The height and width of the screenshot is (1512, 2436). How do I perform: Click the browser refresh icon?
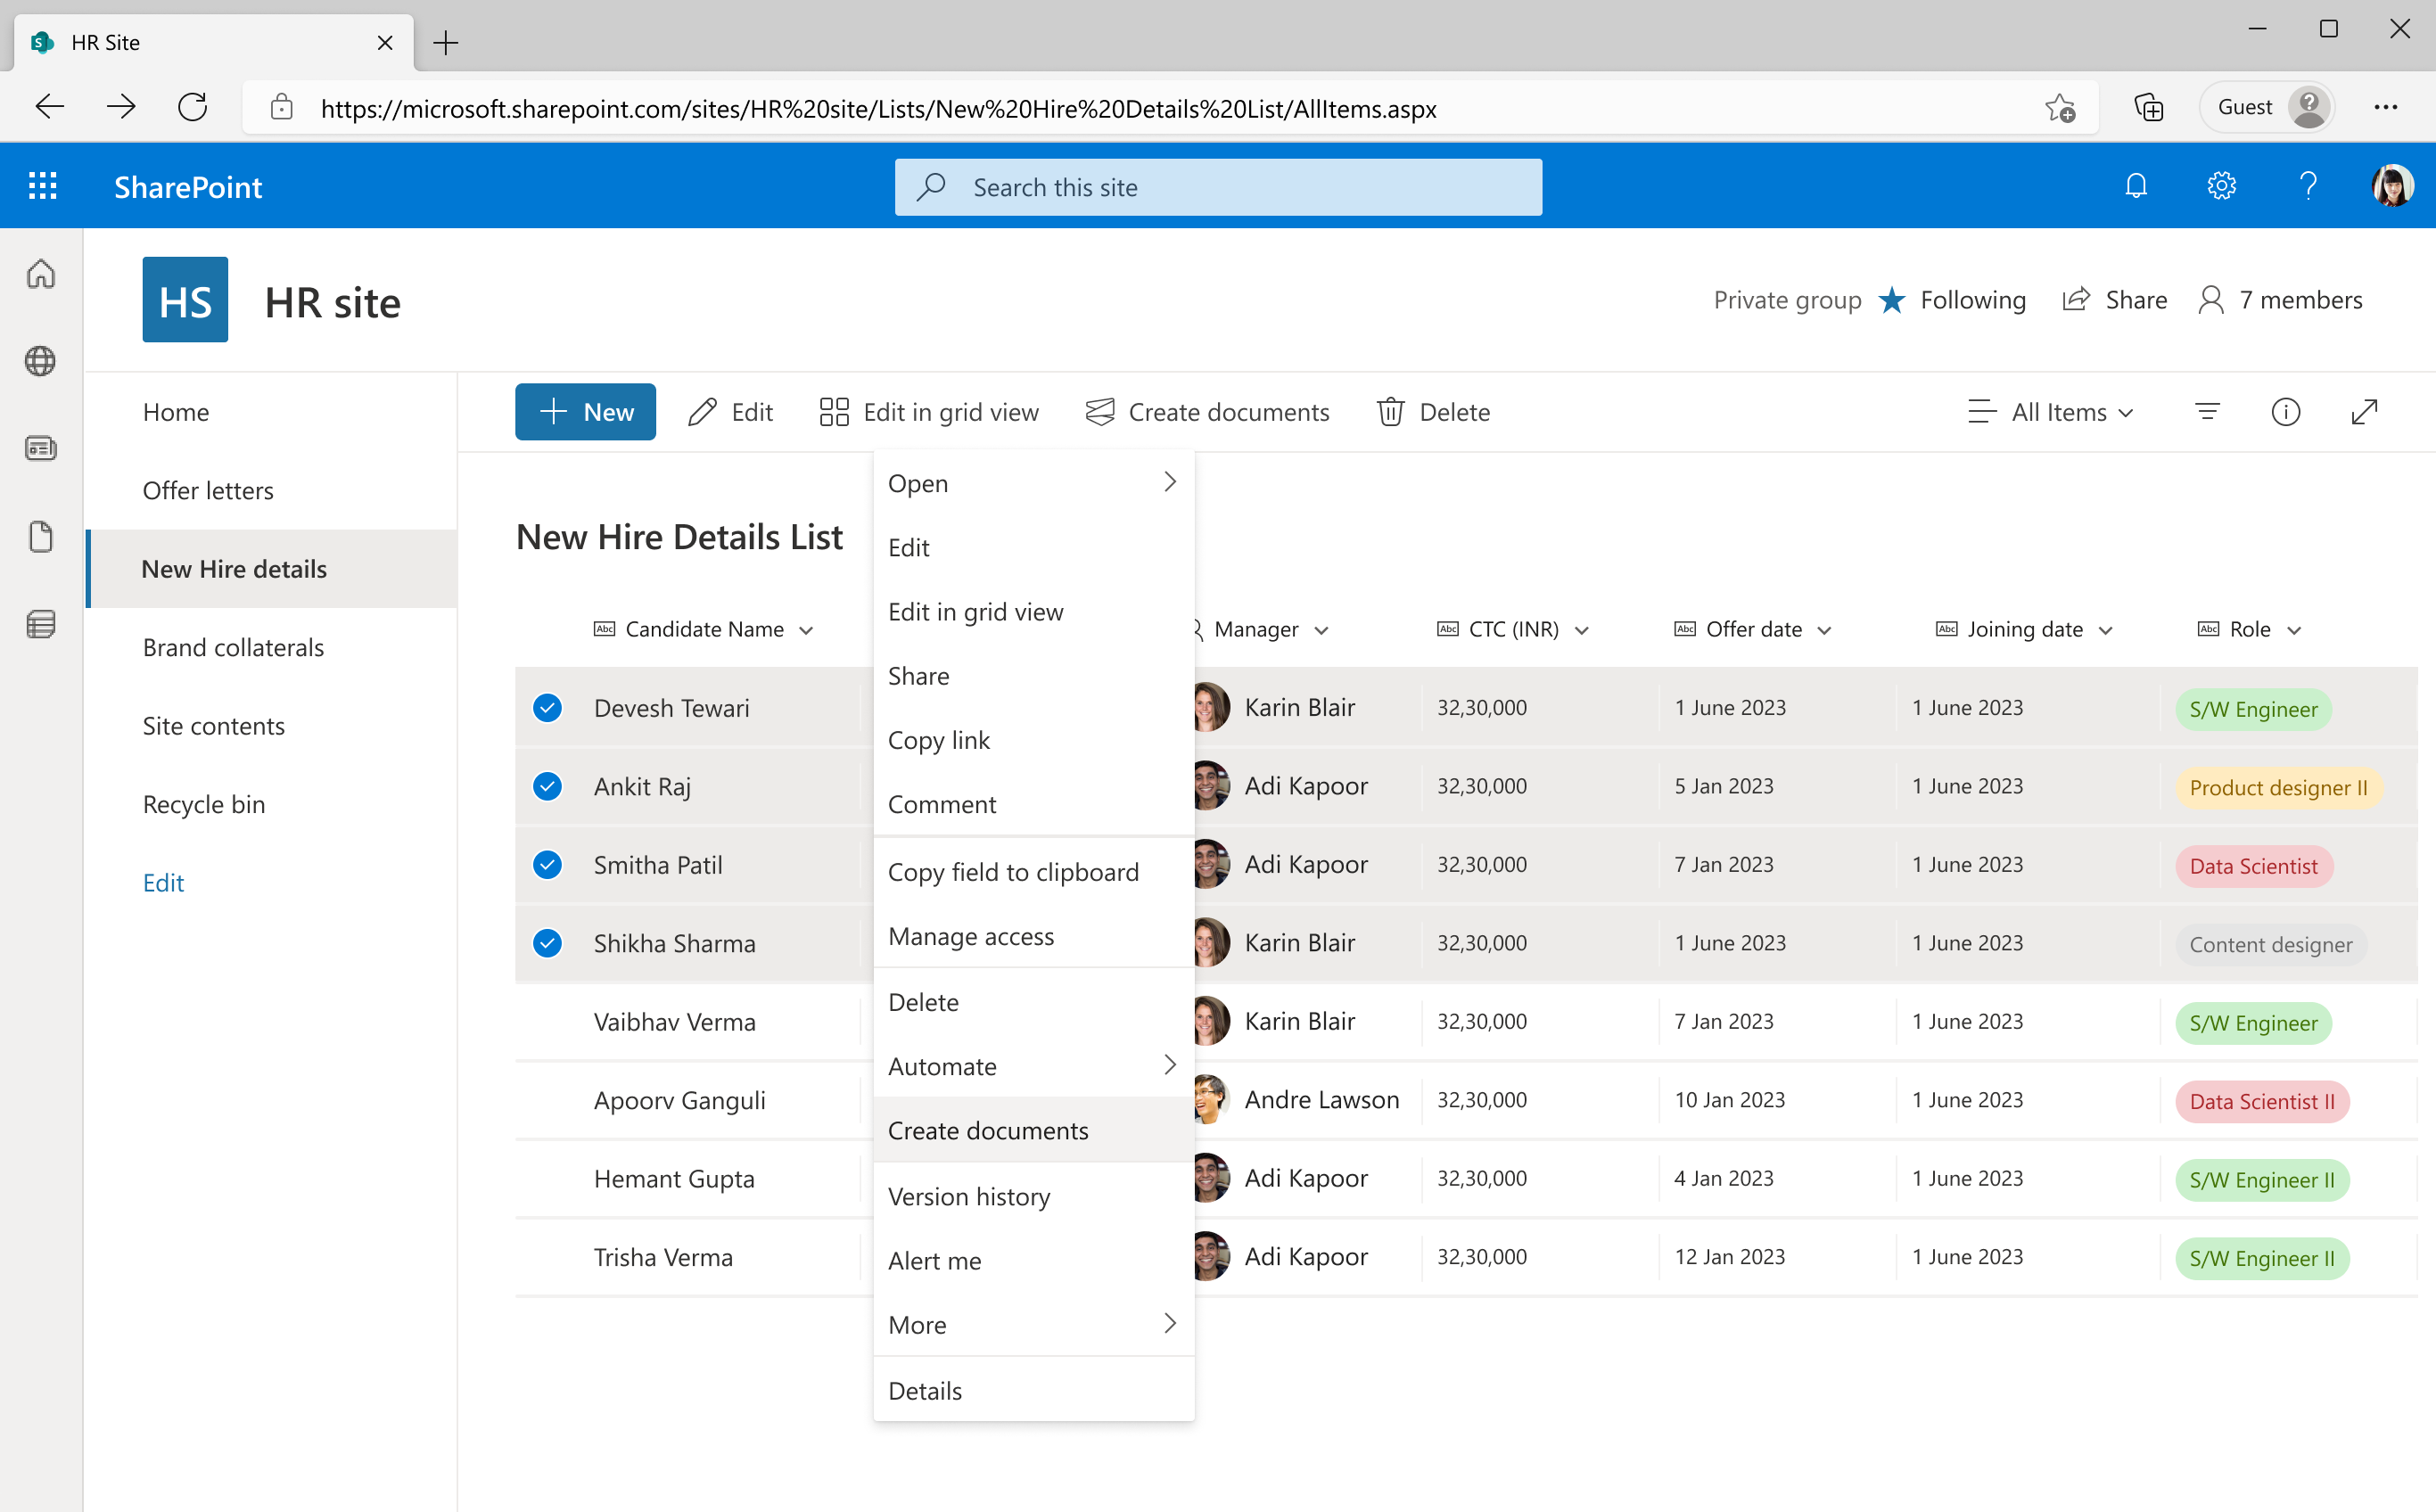coord(192,107)
